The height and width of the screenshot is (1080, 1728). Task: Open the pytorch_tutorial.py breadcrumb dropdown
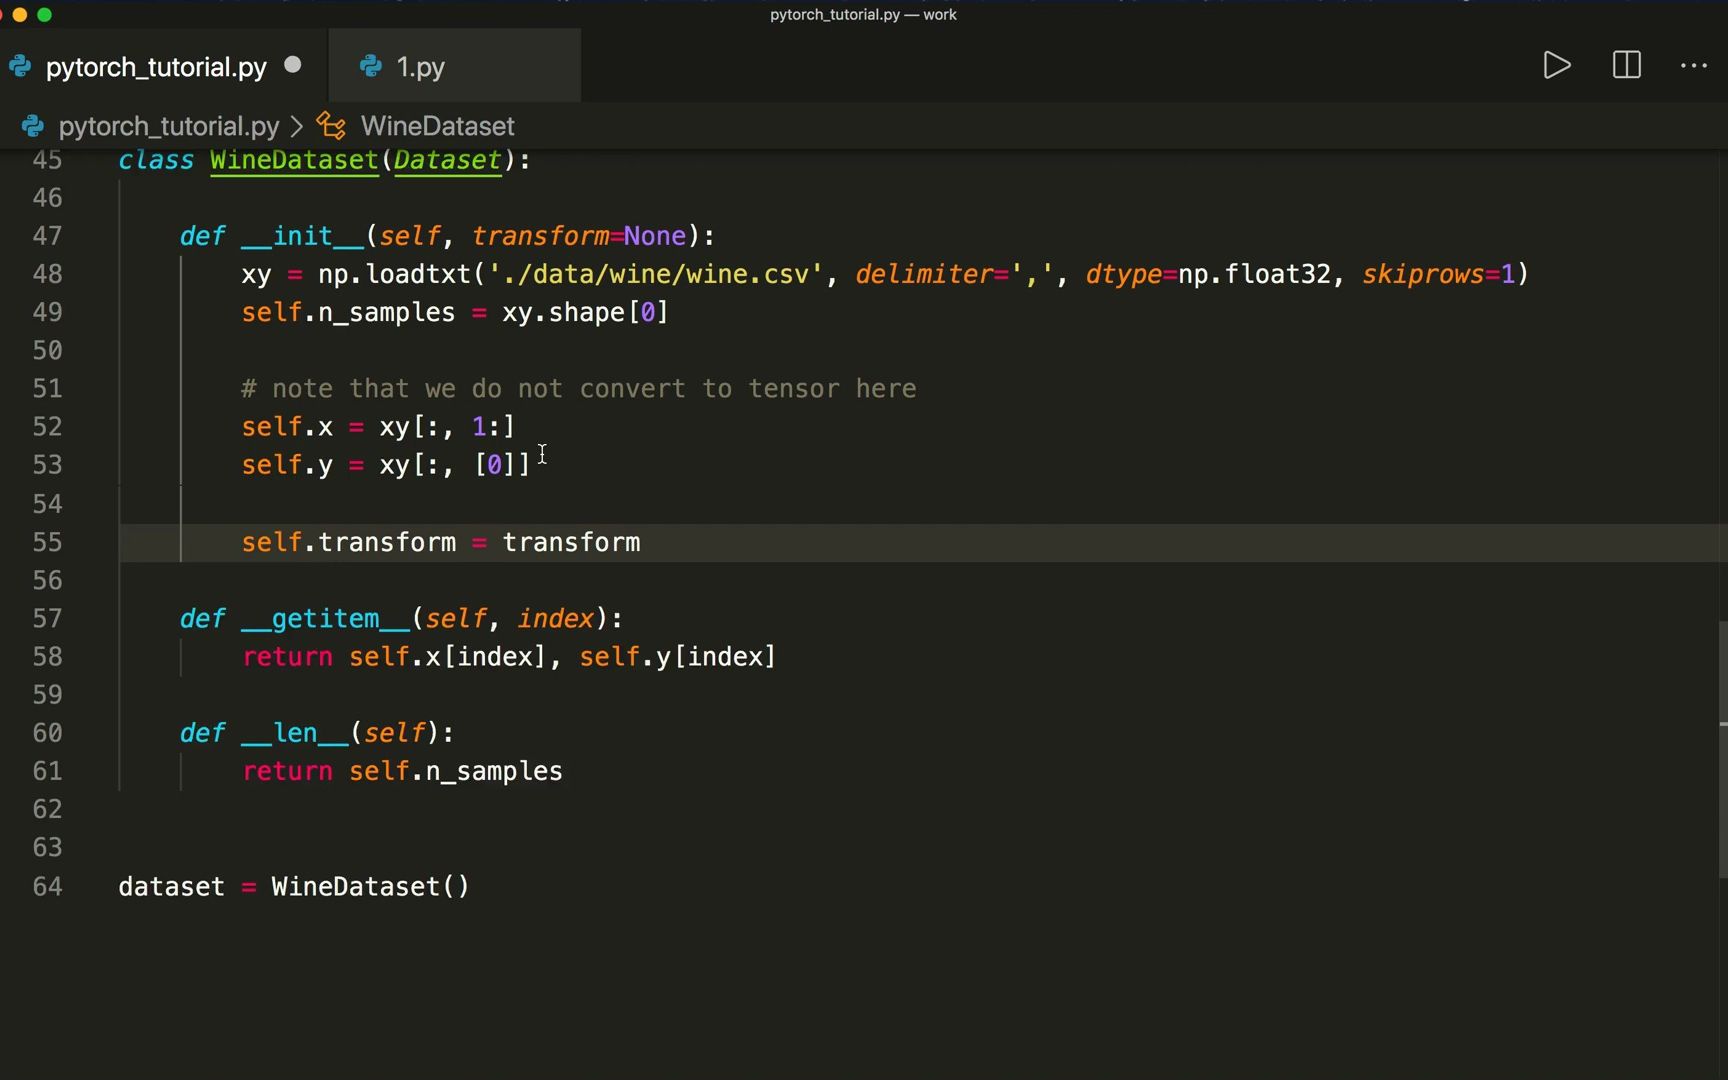click(x=168, y=126)
